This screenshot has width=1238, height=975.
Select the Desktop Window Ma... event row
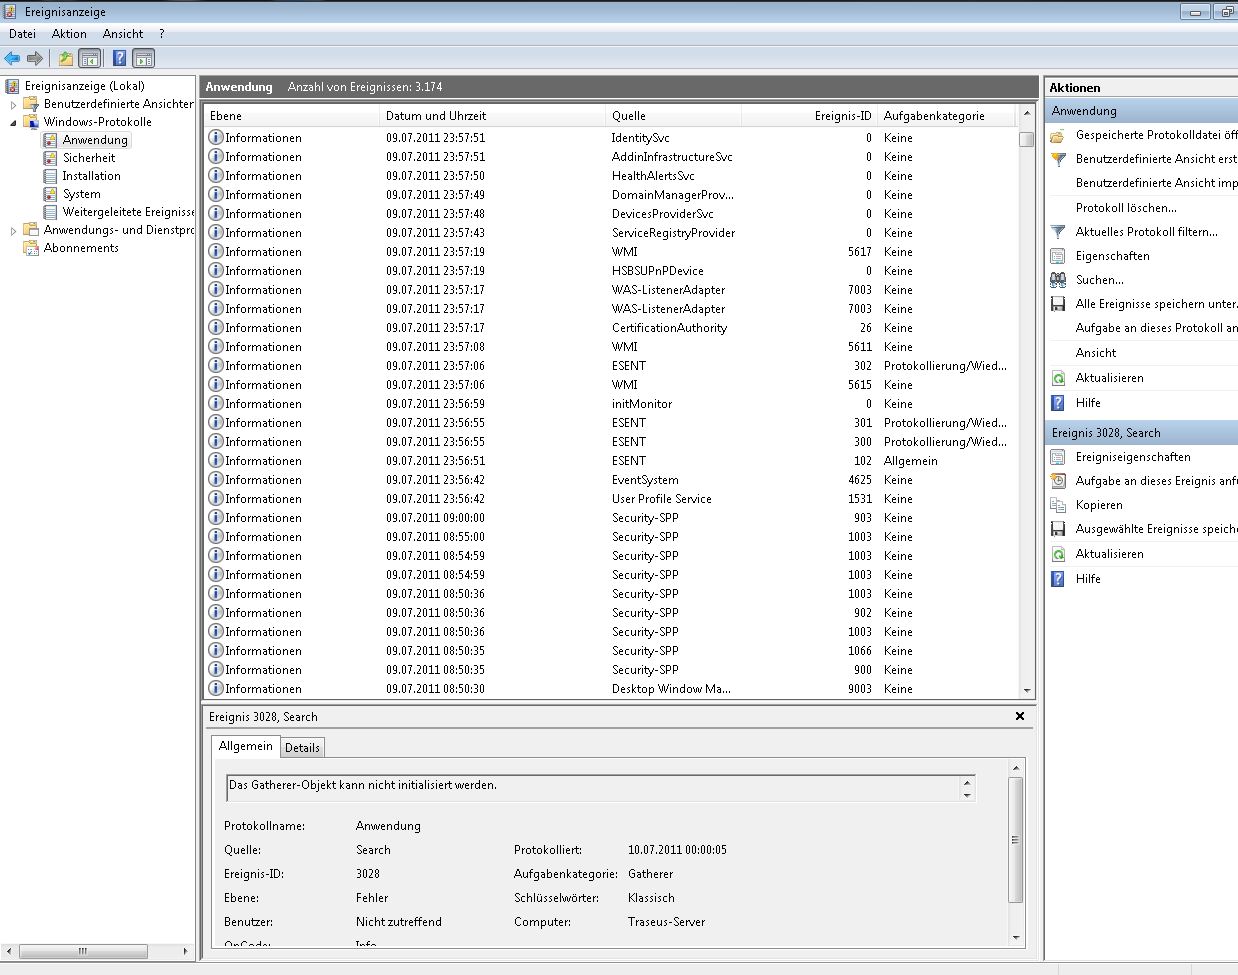610,689
